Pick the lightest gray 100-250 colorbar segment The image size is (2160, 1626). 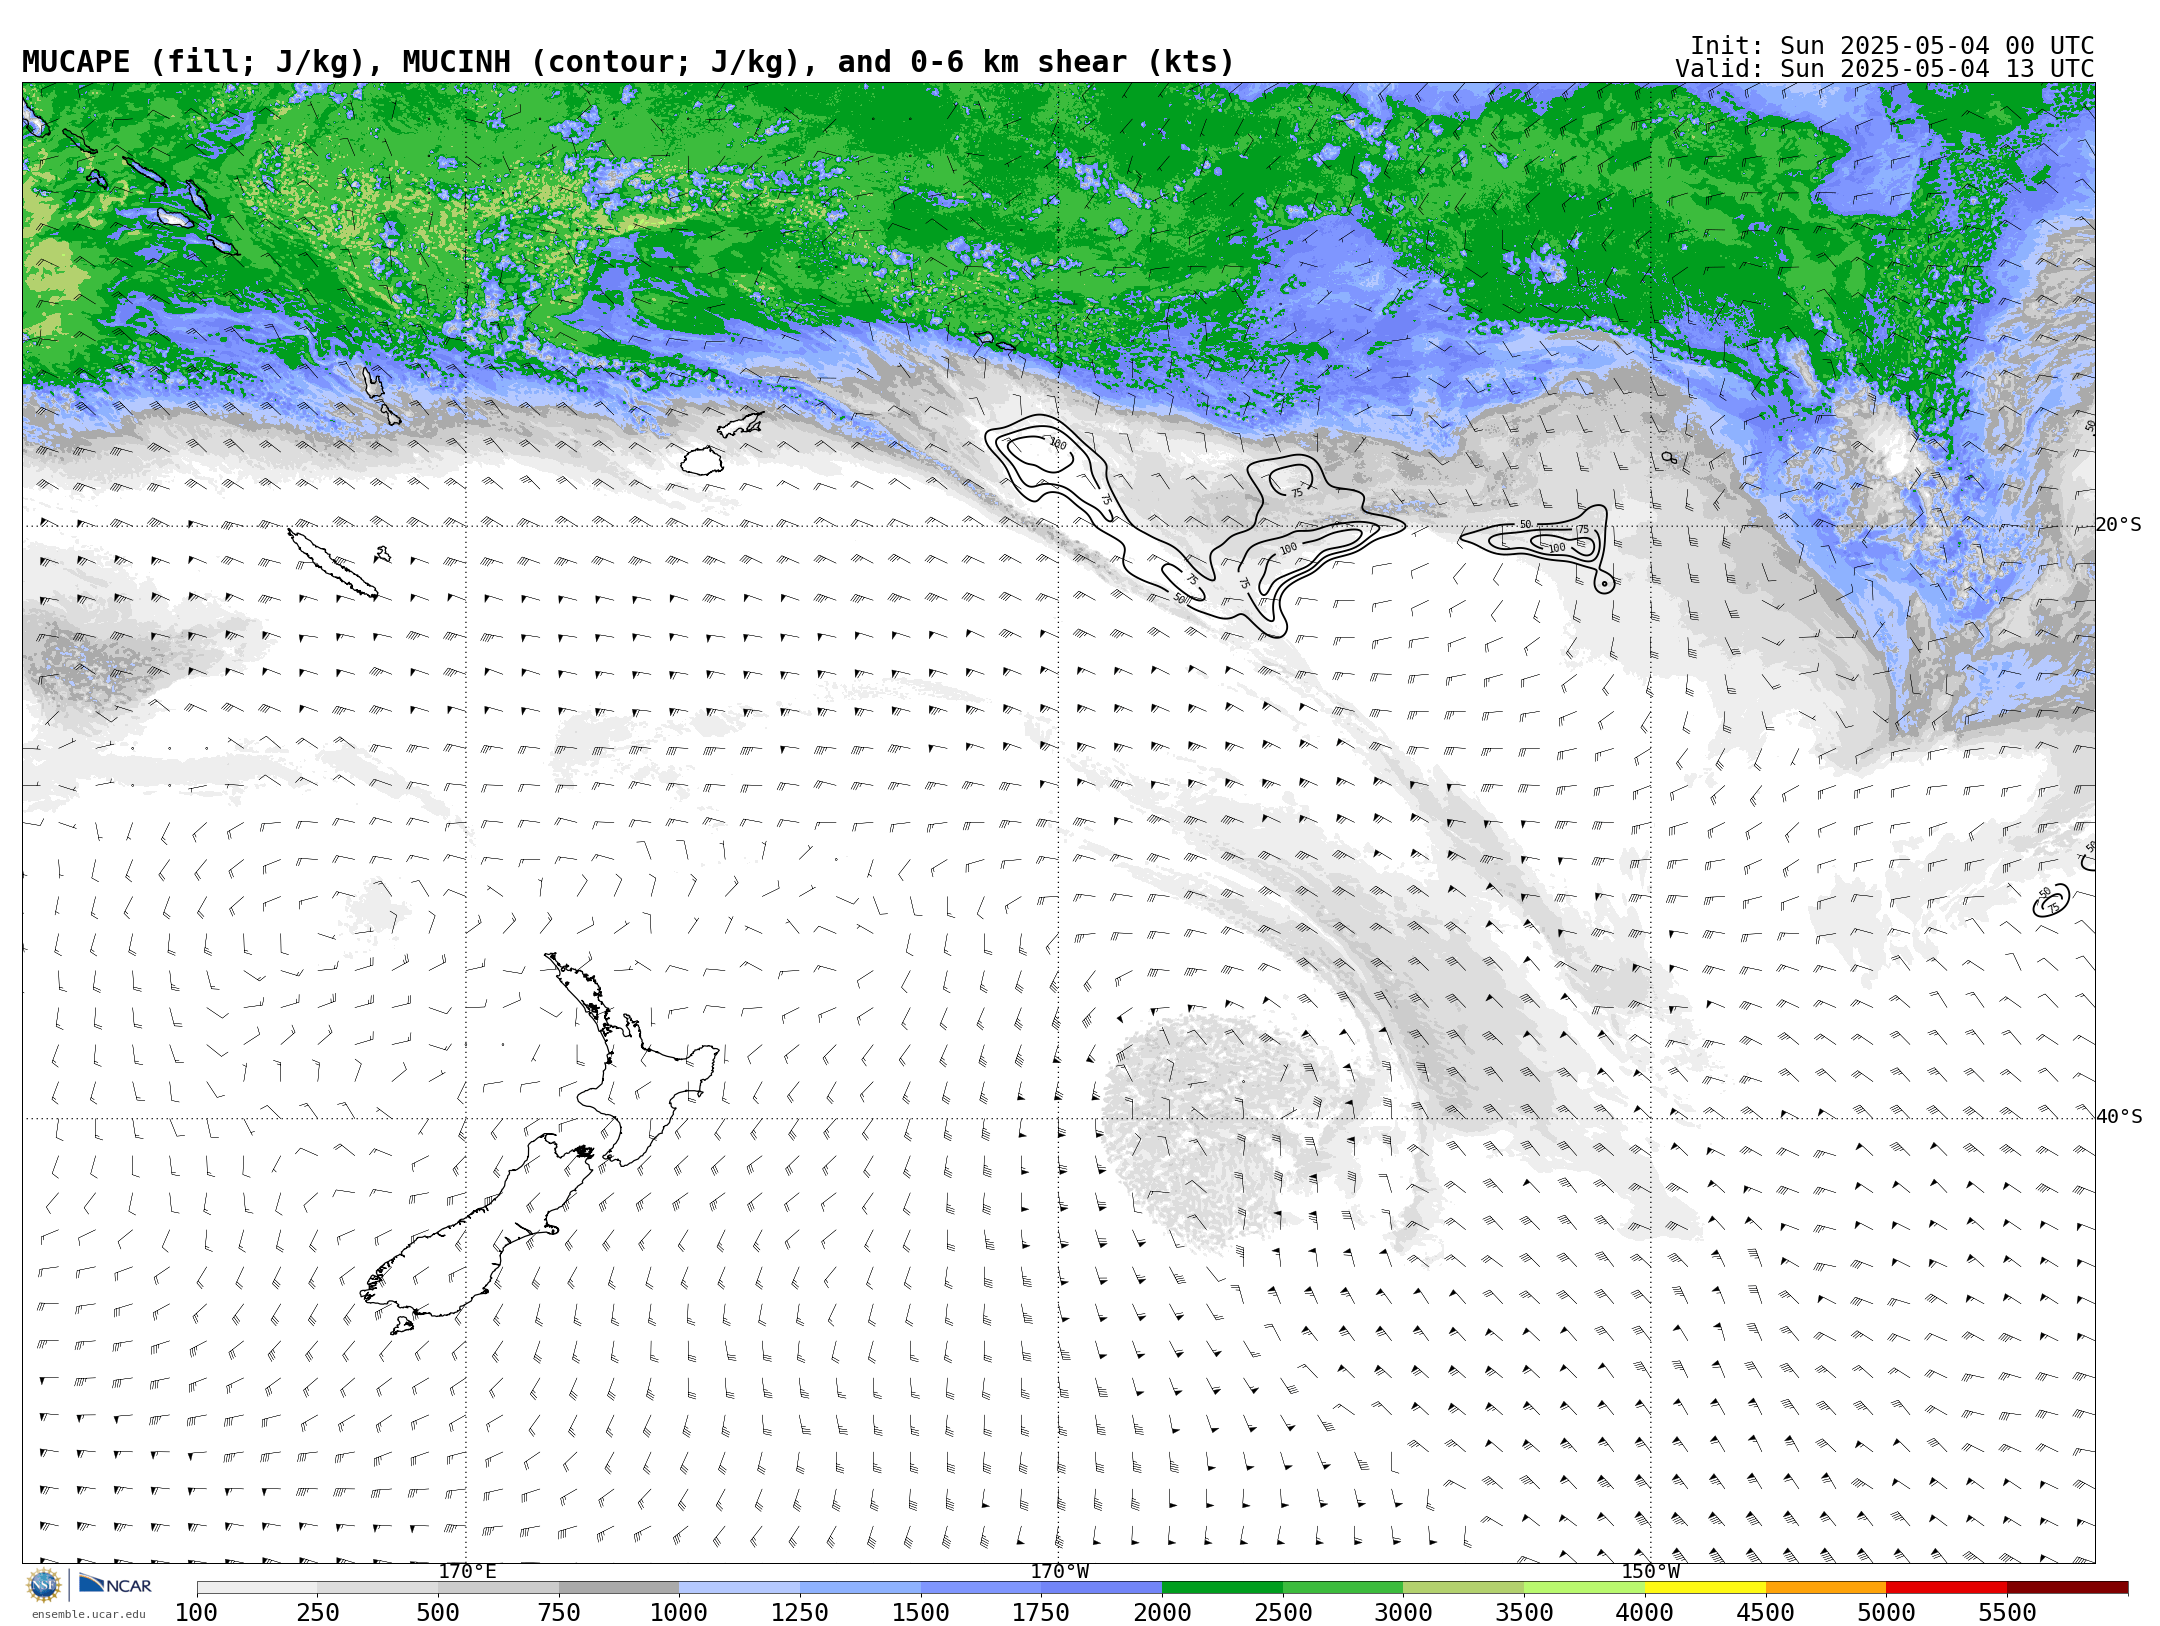257,1588
